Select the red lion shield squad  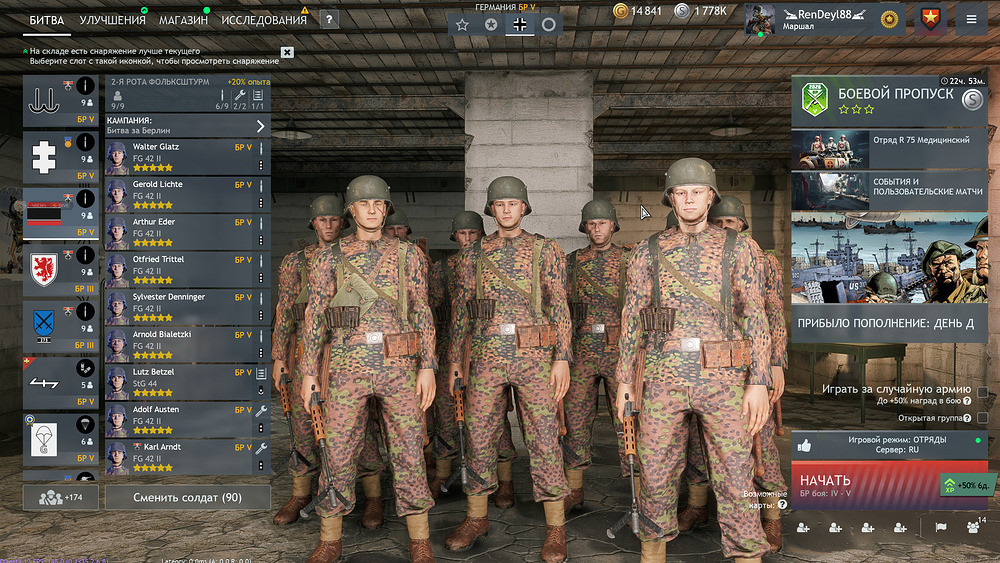[x=61, y=270]
